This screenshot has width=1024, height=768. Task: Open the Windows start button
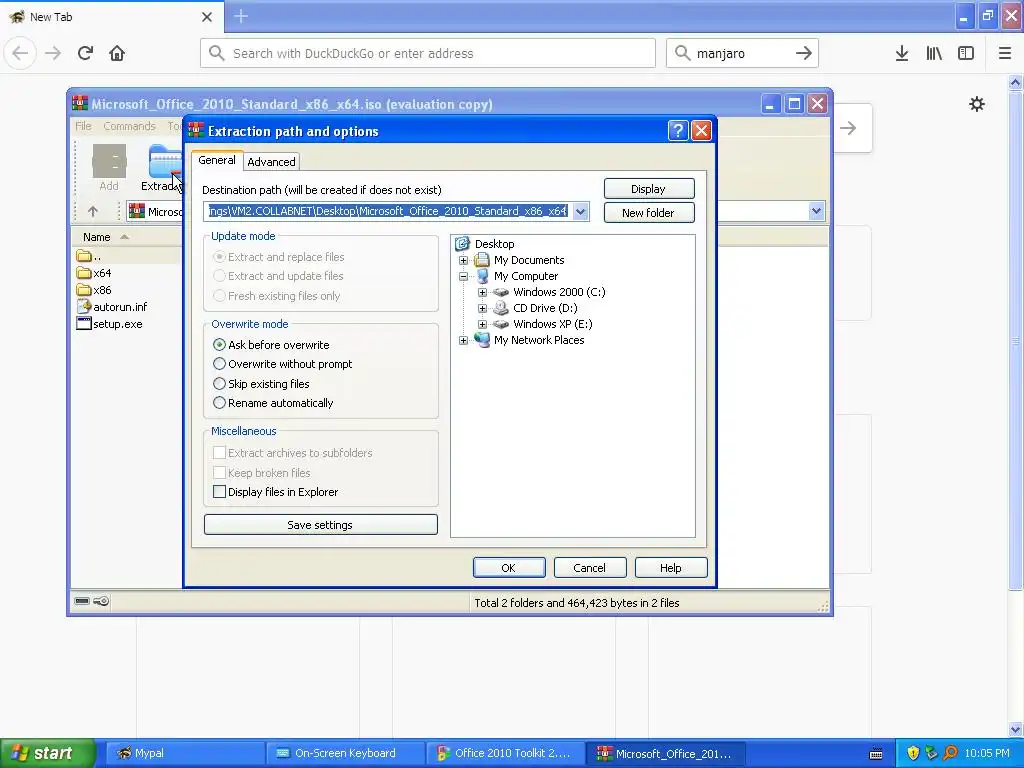click(47, 753)
